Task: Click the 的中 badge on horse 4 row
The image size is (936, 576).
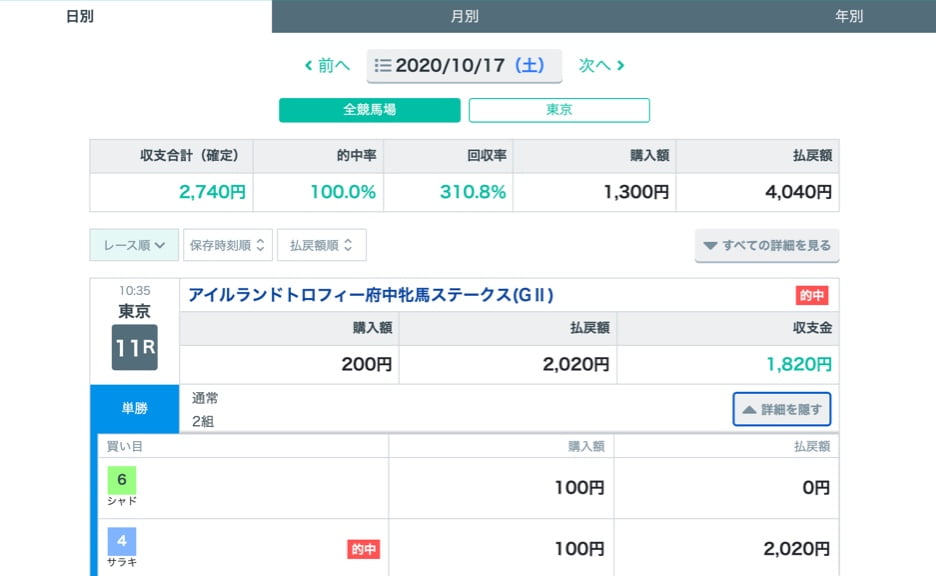Action: pyautogui.click(x=363, y=549)
